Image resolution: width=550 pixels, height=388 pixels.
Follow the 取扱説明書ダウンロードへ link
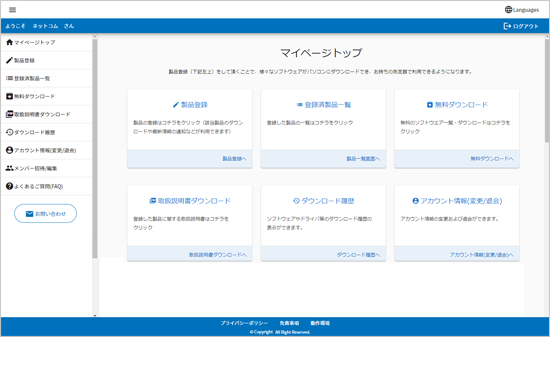tap(217, 255)
